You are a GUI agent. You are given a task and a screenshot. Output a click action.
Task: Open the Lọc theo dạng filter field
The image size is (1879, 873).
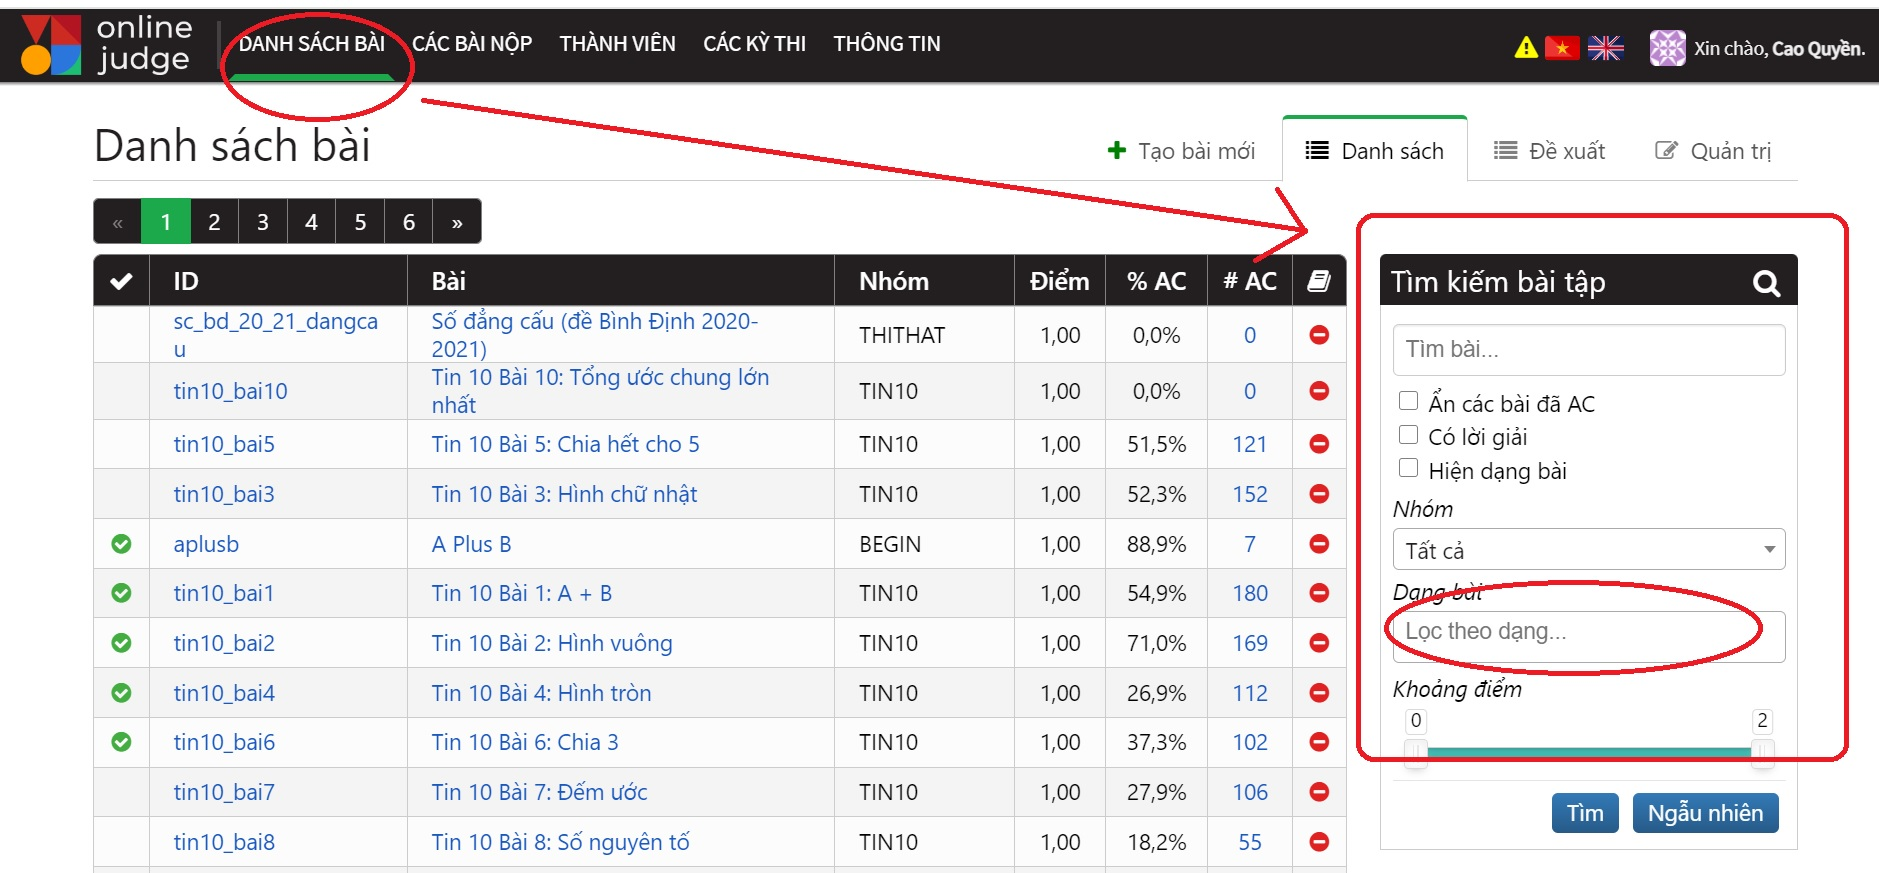[1588, 636]
